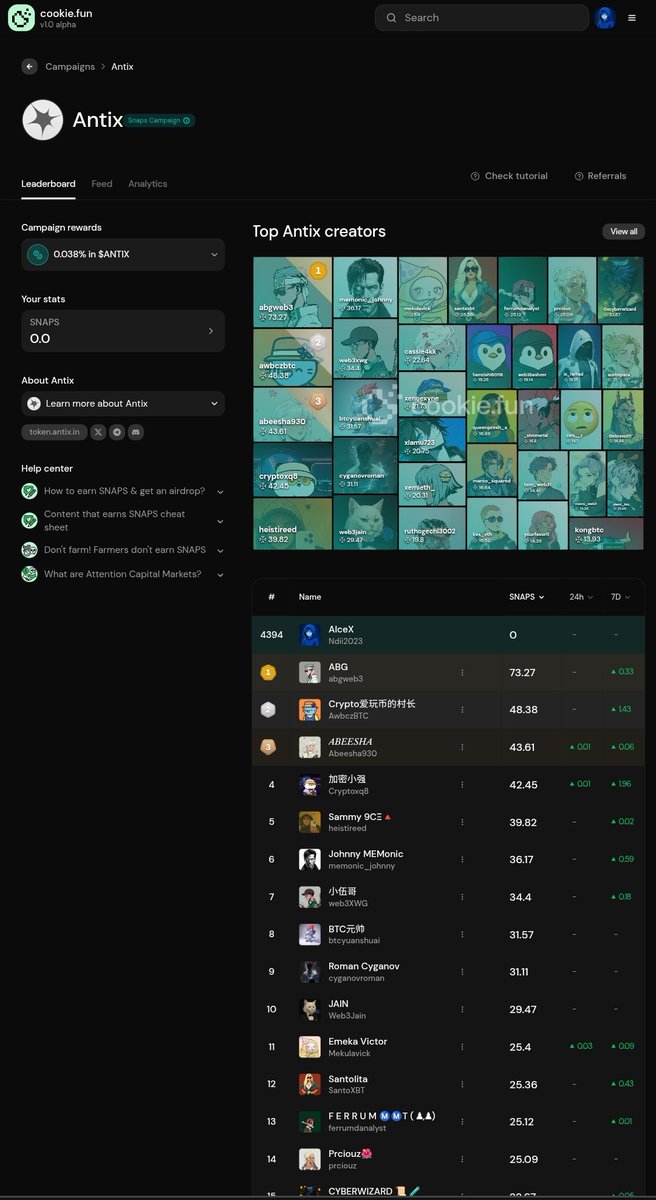Expand Don't farm! Farmers question

point(123,550)
